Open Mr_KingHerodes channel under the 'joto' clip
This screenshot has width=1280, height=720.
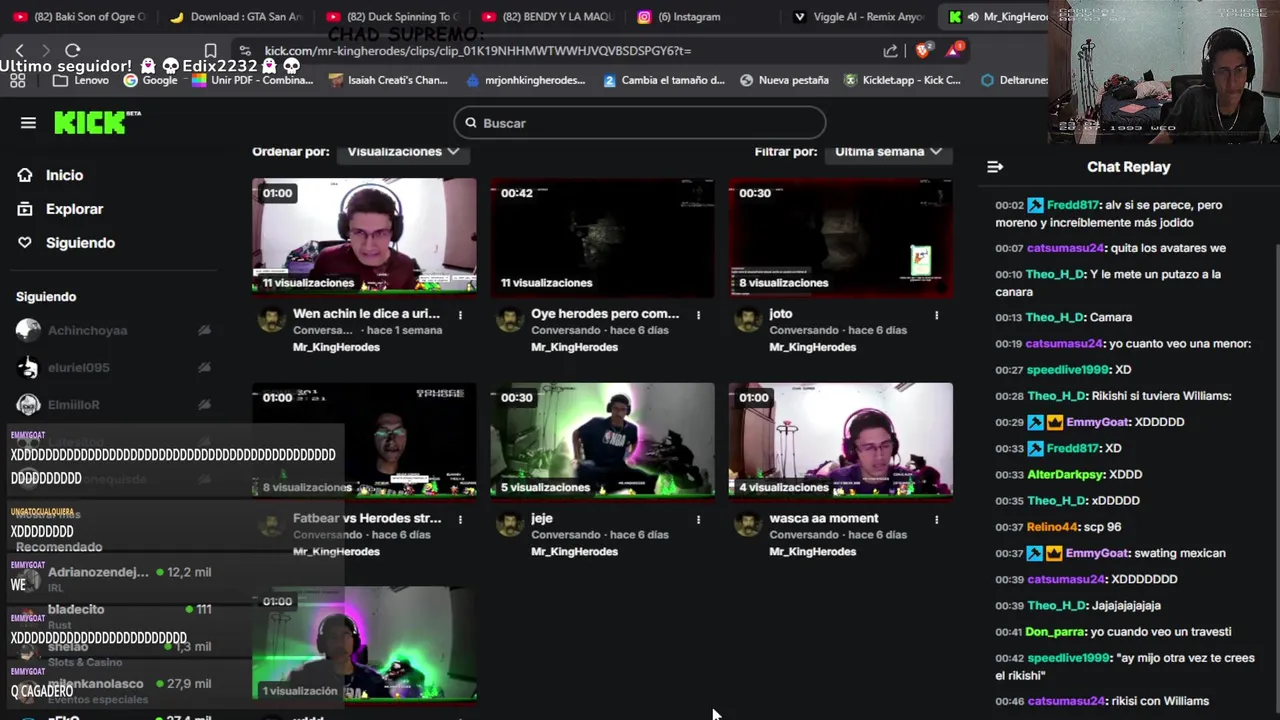812,347
